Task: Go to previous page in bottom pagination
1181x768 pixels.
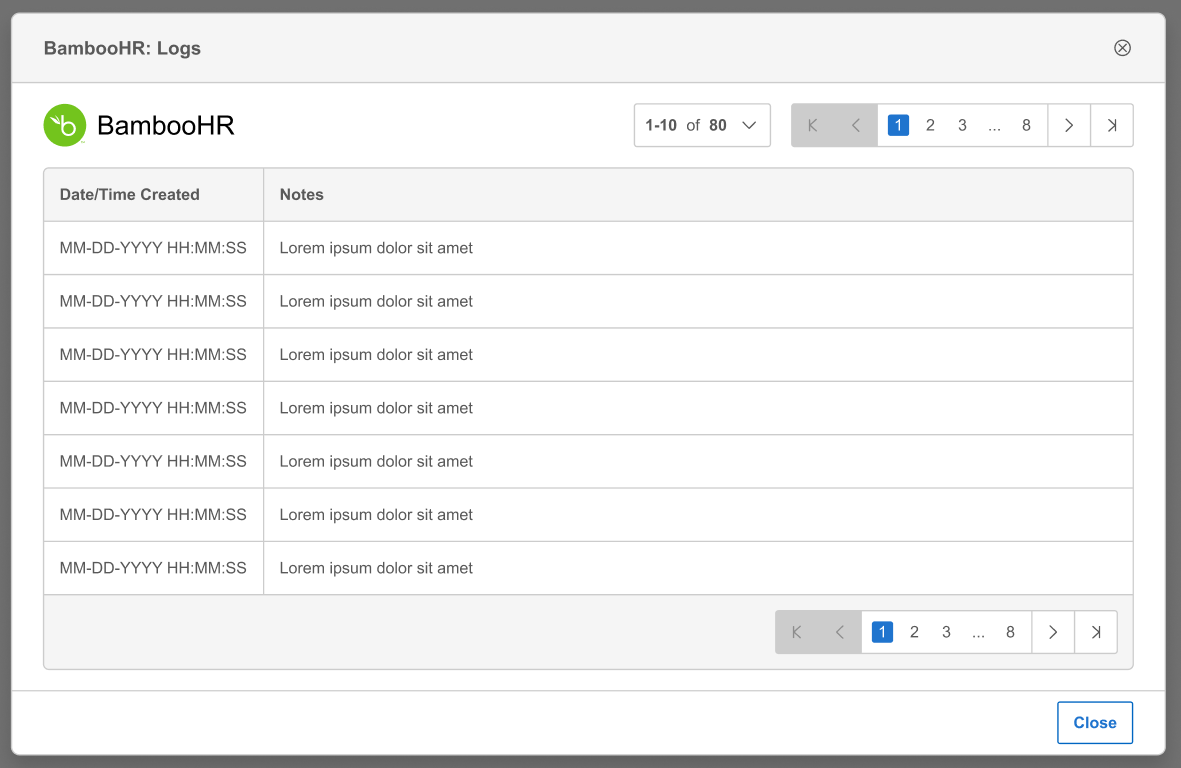Action: coord(840,632)
